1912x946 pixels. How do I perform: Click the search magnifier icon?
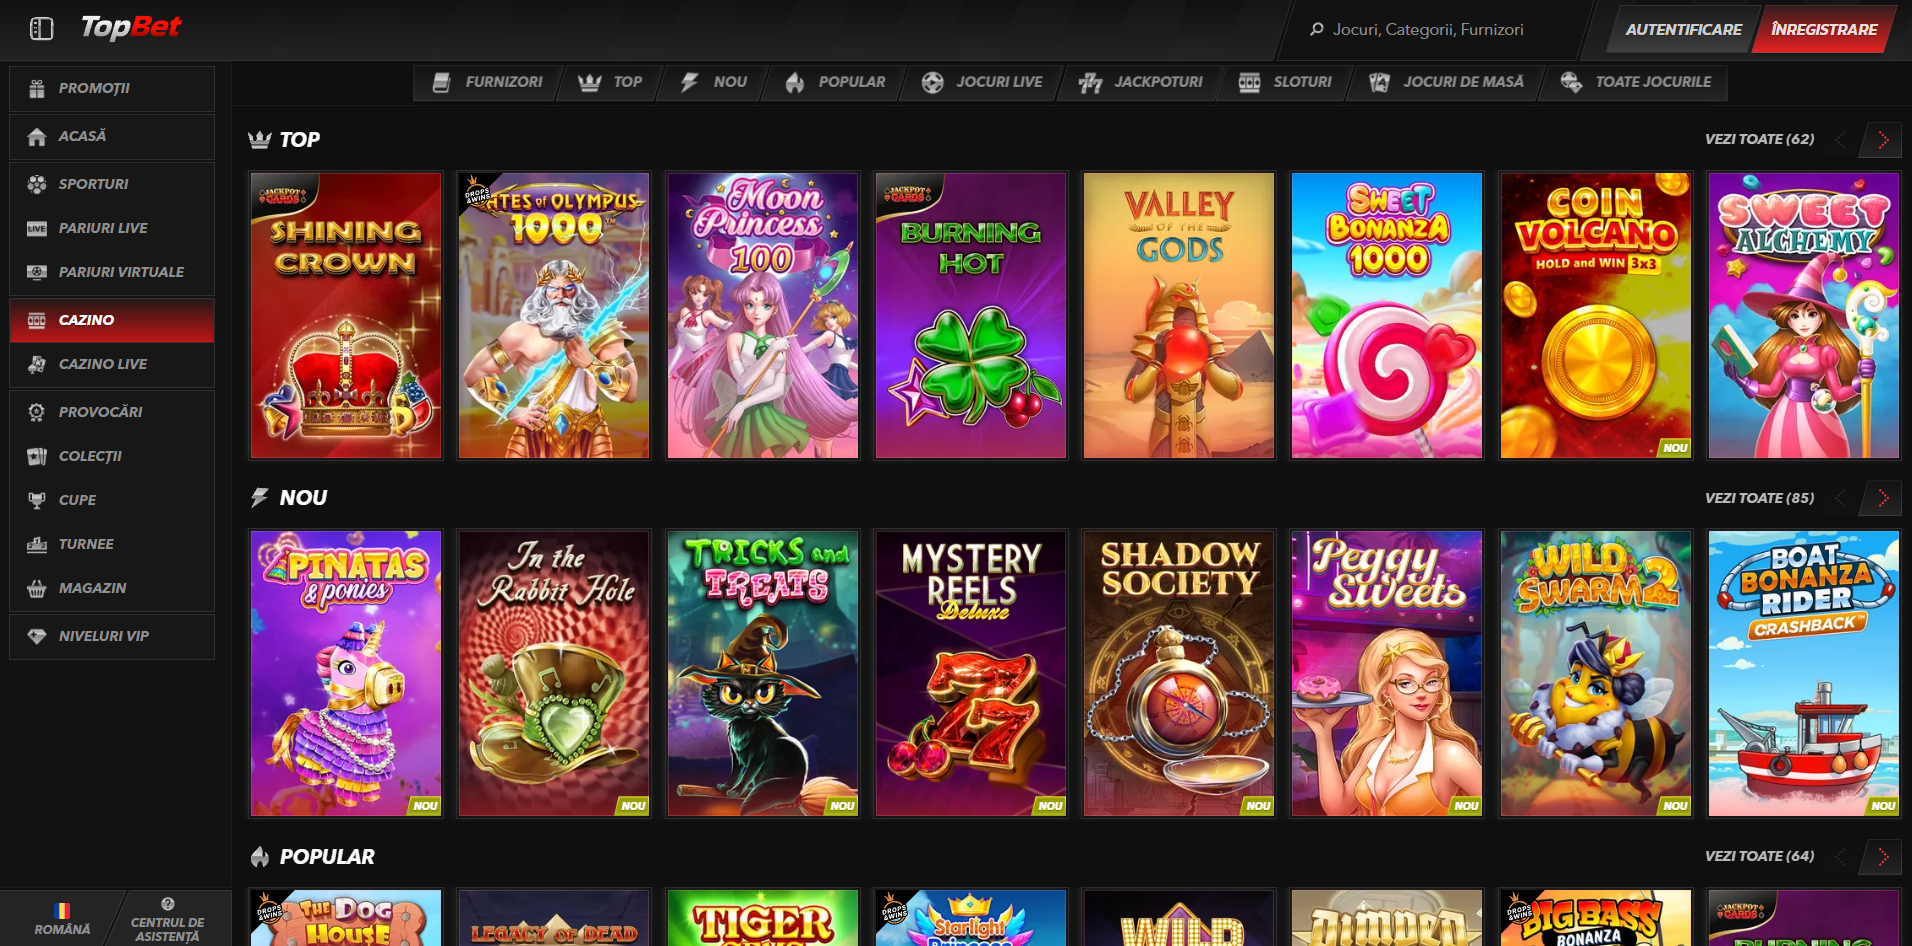click(x=1316, y=30)
